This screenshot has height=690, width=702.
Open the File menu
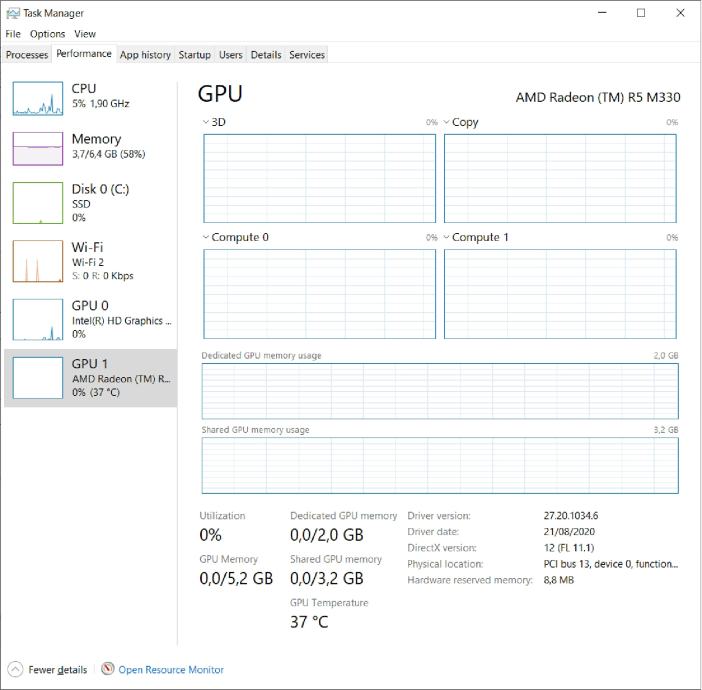pos(13,34)
